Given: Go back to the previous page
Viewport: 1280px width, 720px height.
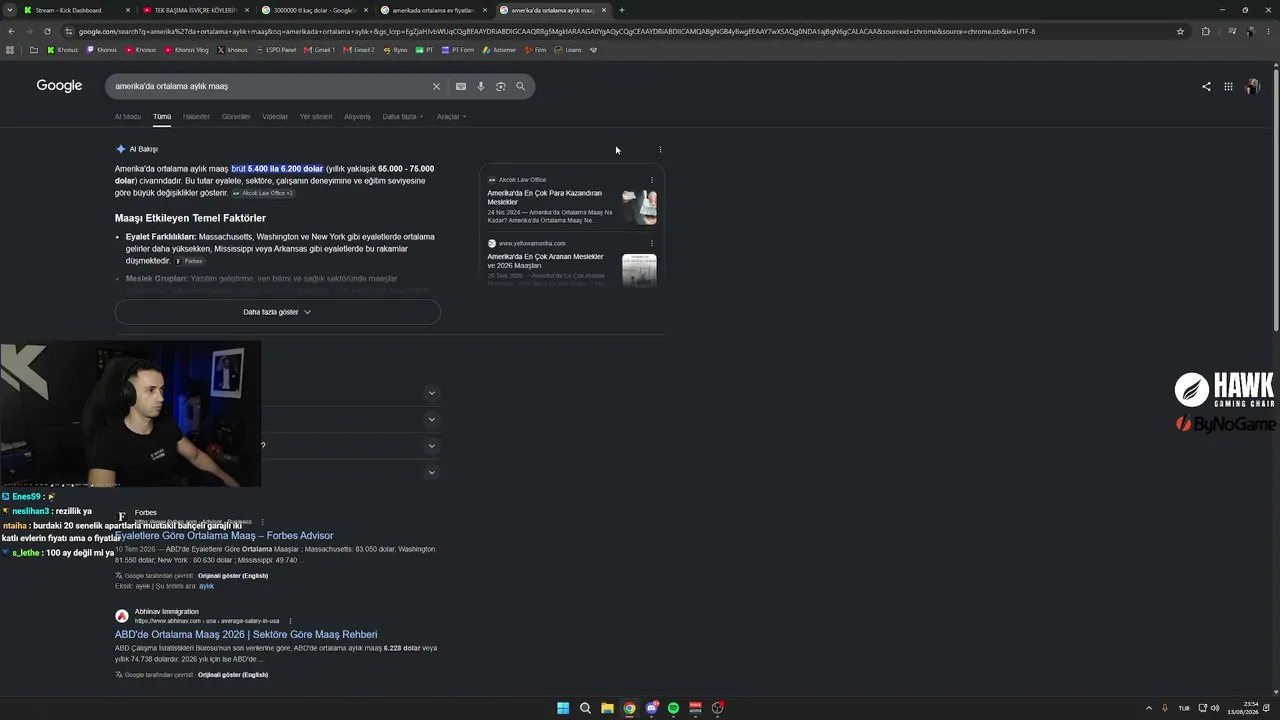Looking at the screenshot, I should [x=11, y=31].
